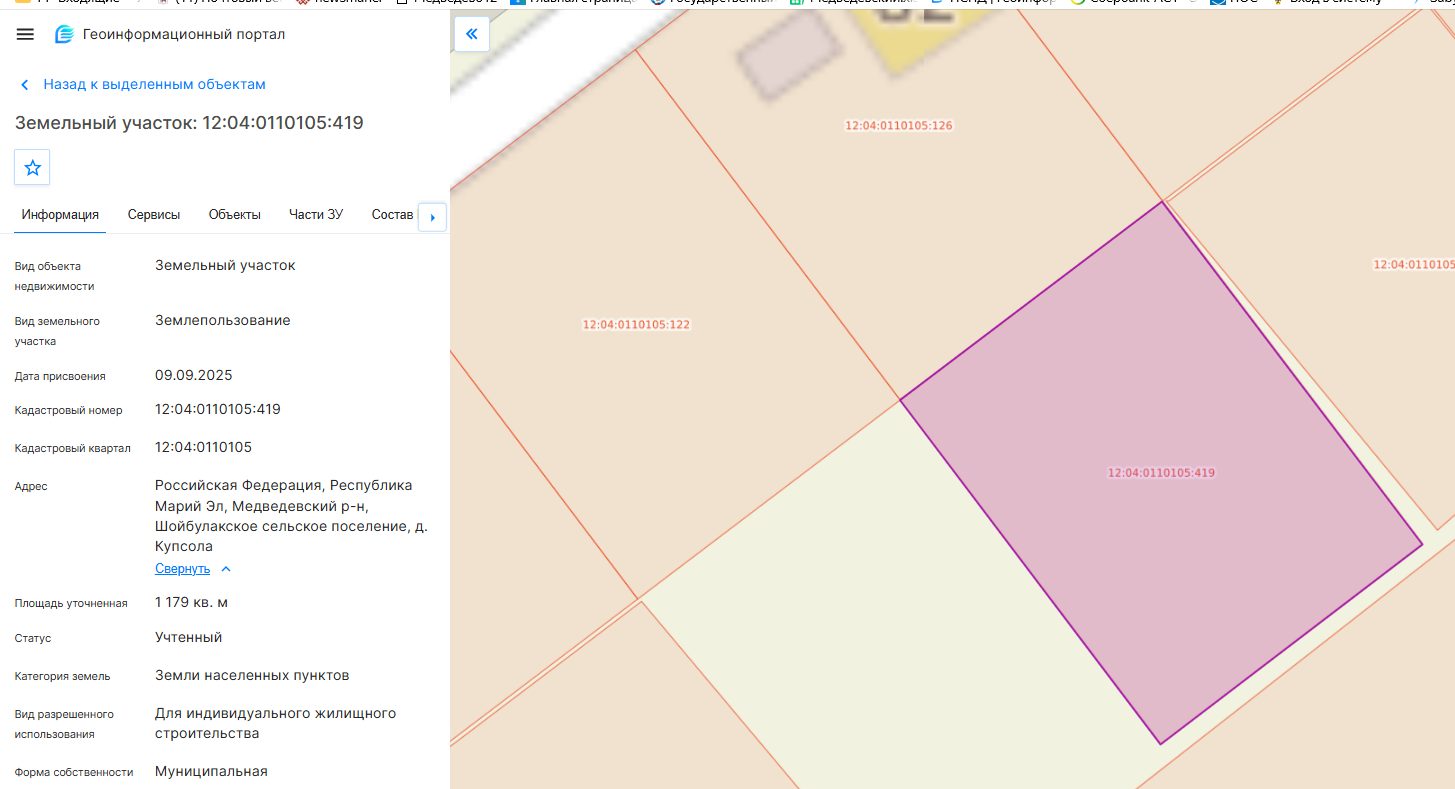Select parcel label 12:04:0110105:122 on the map

click(x=637, y=325)
